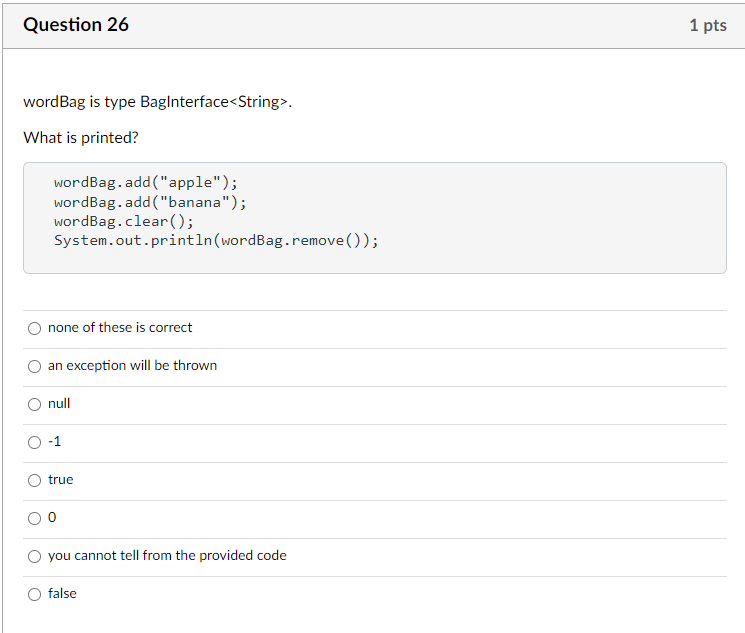The width and height of the screenshot is (745, 633).
Task: Mark the 'false' radio button
Action: click(x=35, y=594)
